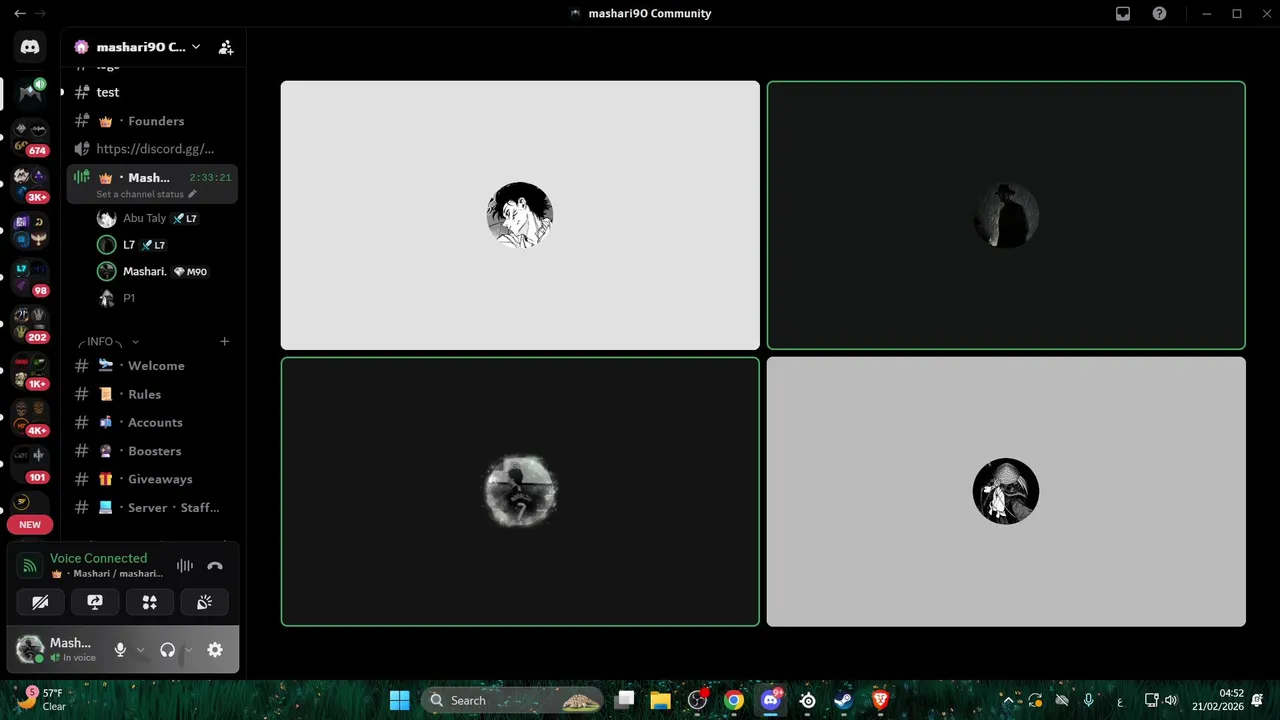
Task: Disconnect from voice with hang-up icon
Action: click(x=215, y=566)
